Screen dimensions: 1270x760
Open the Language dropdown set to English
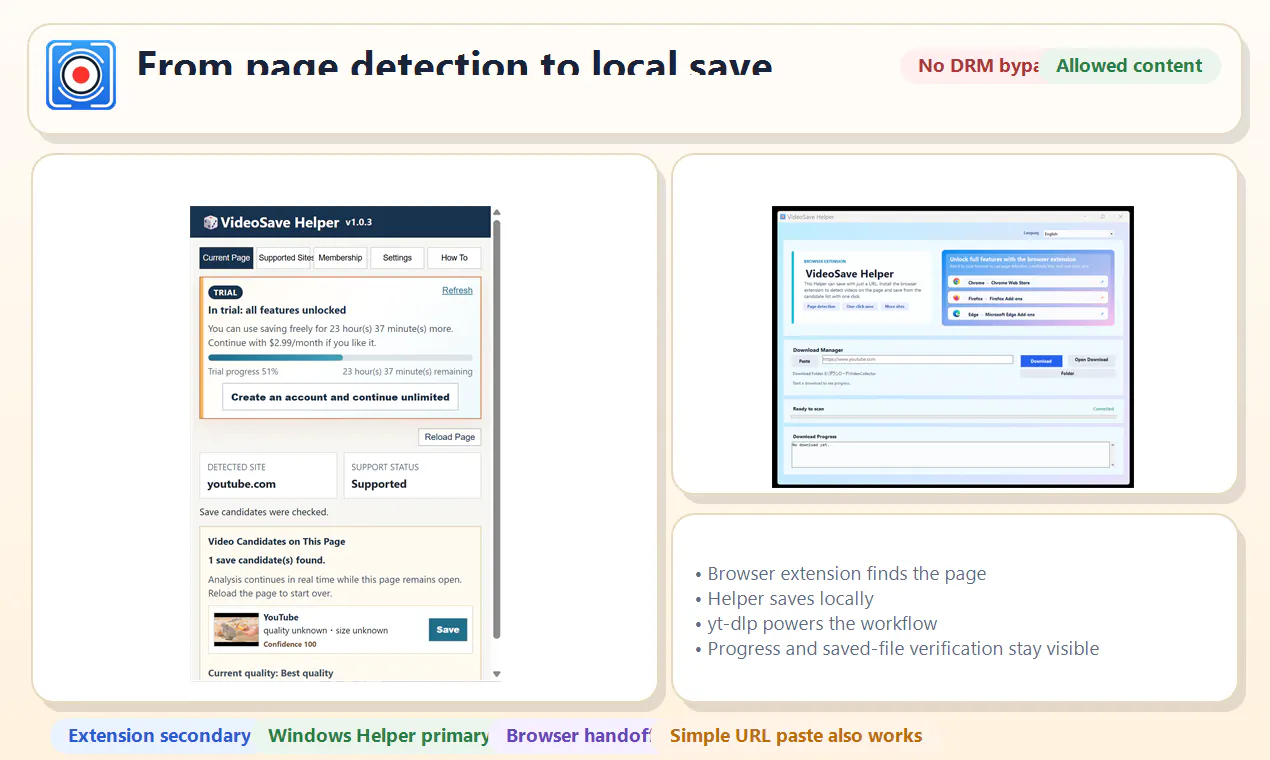(1079, 233)
